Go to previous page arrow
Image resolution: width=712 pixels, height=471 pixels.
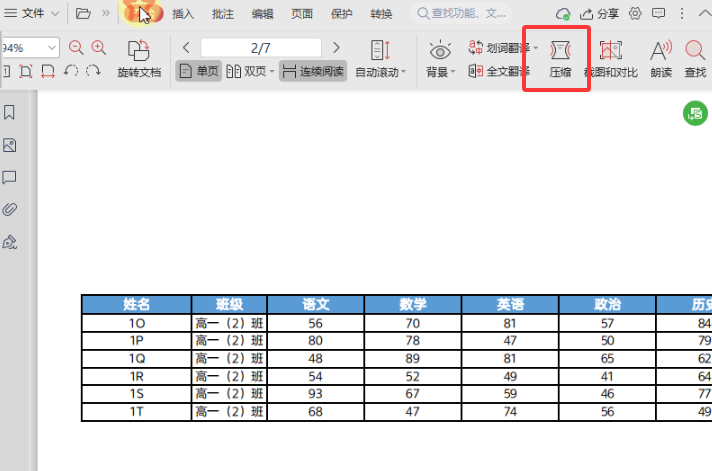pyautogui.click(x=186, y=48)
